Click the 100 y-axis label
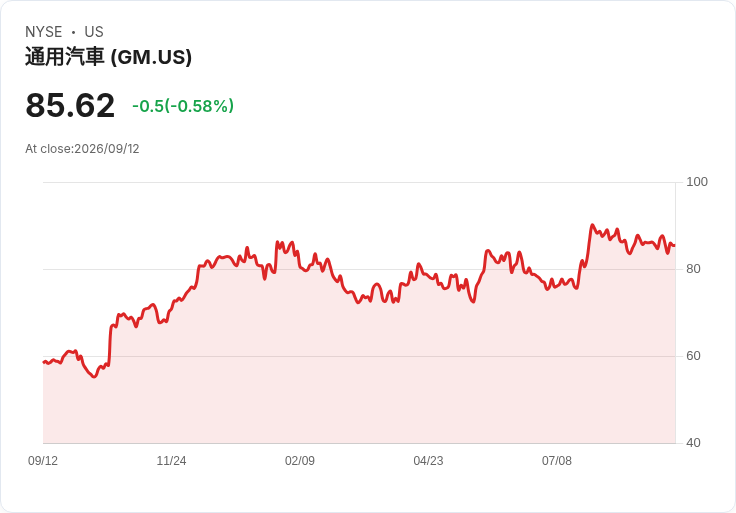Screen dimensions: 736x513 click(x=697, y=182)
